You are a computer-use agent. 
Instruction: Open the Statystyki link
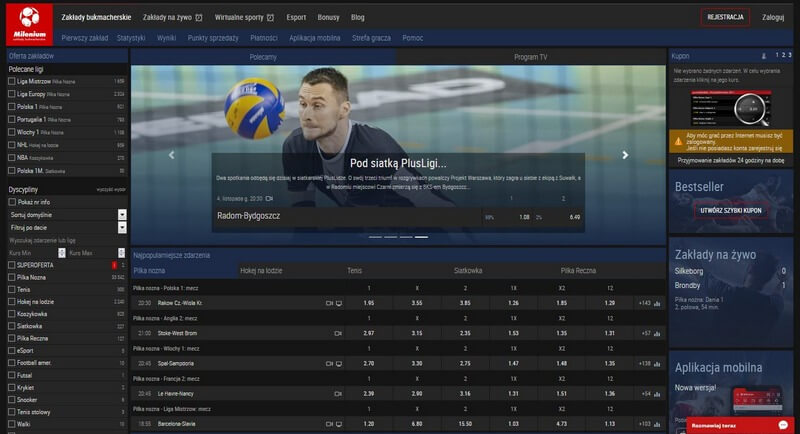131,38
